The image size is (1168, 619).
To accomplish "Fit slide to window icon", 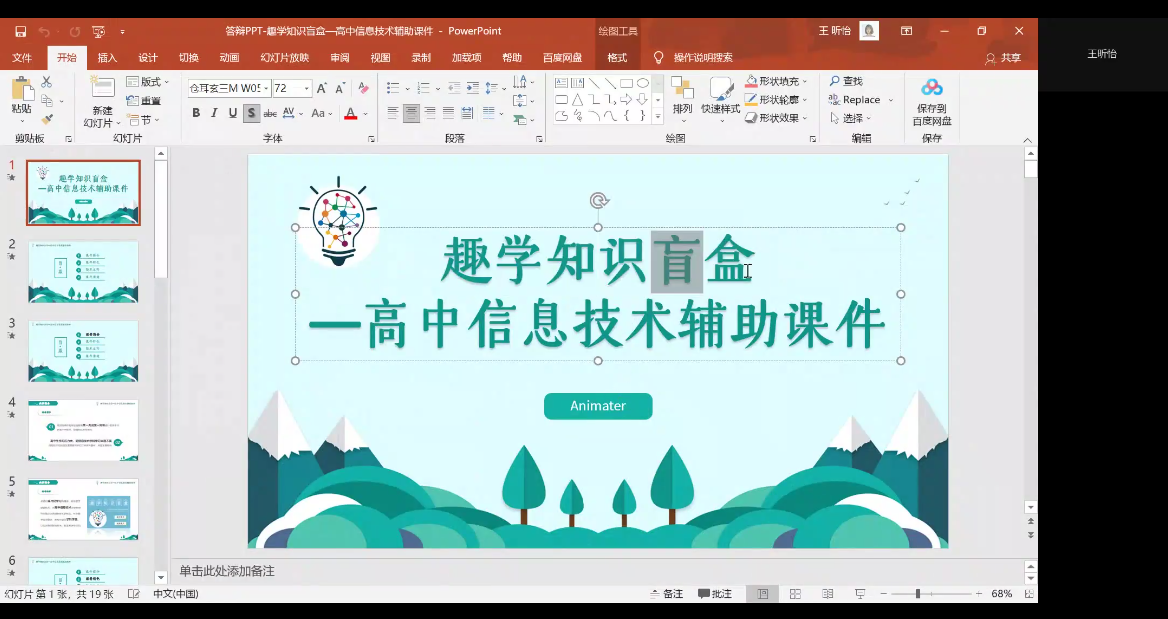I will click(x=1029, y=594).
